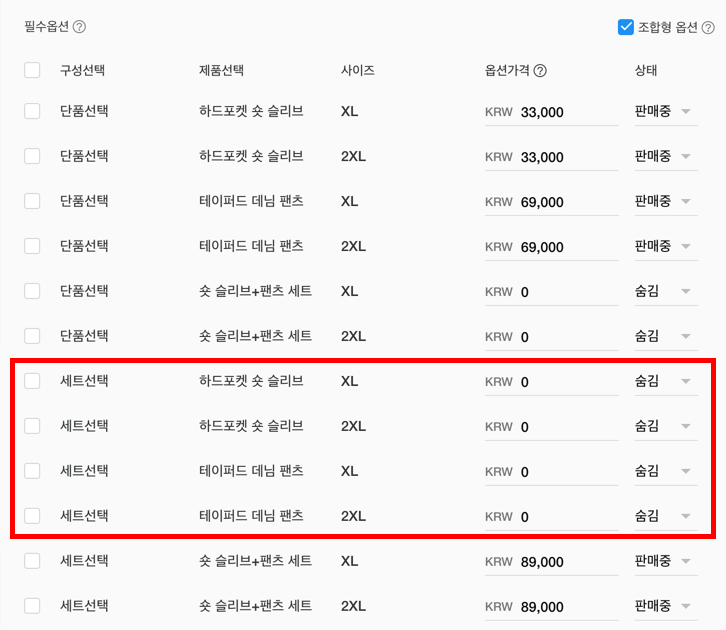The height and width of the screenshot is (630, 726).
Task: Toggle the 조합형 옵션 checkbox
Action: point(626,27)
